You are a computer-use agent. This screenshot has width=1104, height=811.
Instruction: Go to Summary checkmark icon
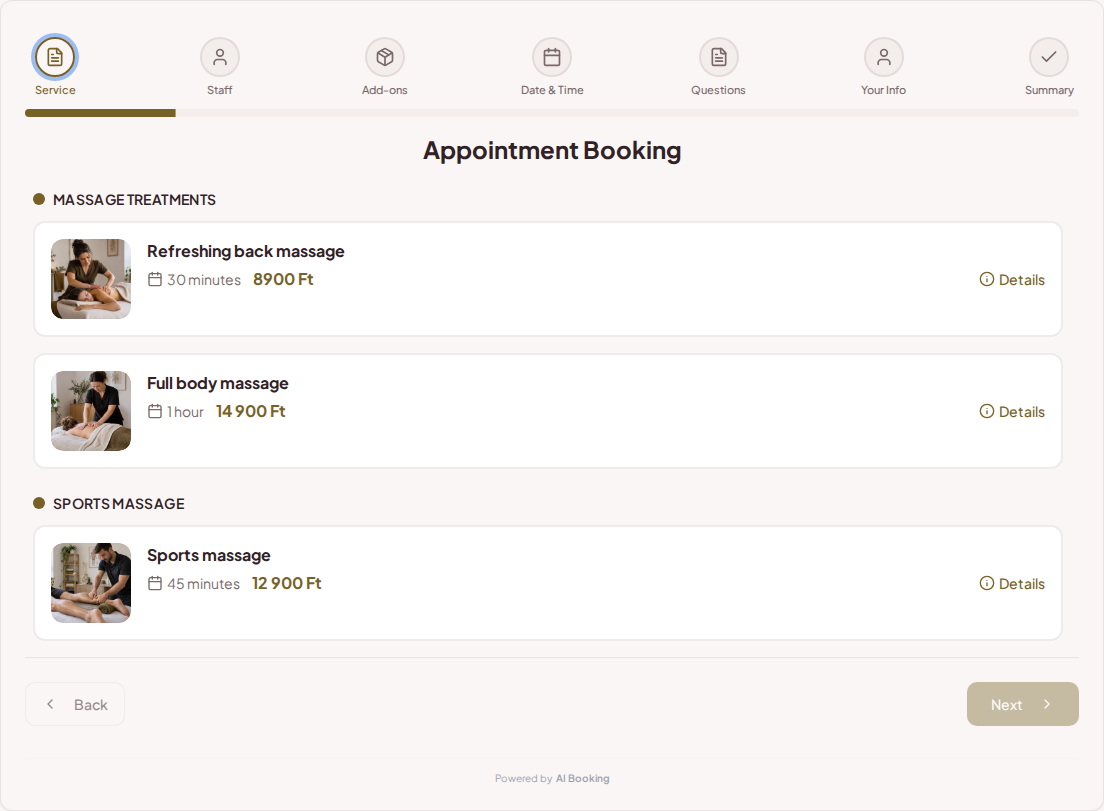point(1049,57)
